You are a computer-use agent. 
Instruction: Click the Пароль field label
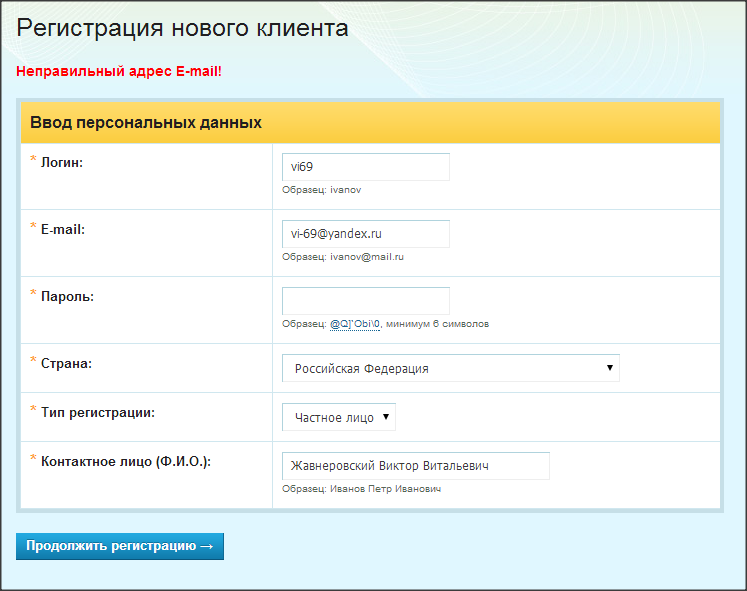click(x=67, y=296)
